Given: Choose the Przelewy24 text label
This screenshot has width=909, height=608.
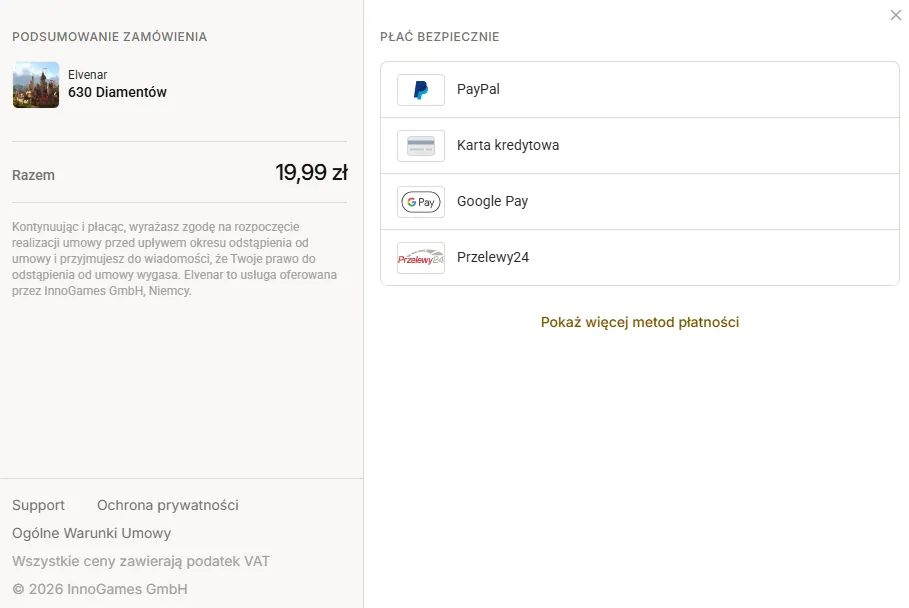Looking at the screenshot, I should pos(493,257).
